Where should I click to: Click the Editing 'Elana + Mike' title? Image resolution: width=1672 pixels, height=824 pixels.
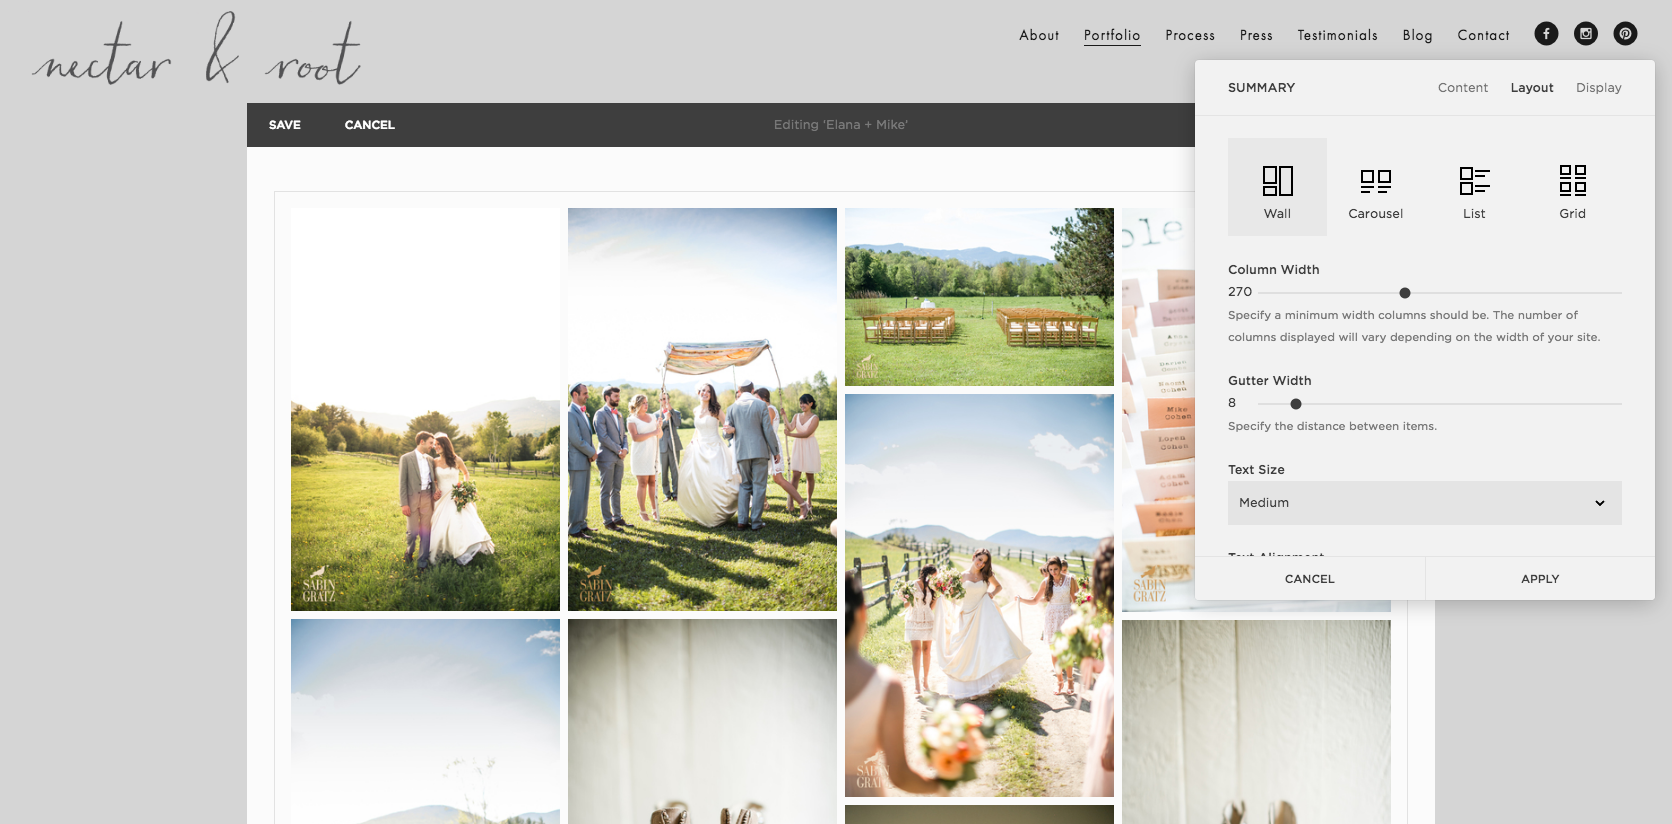pyautogui.click(x=840, y=125)
